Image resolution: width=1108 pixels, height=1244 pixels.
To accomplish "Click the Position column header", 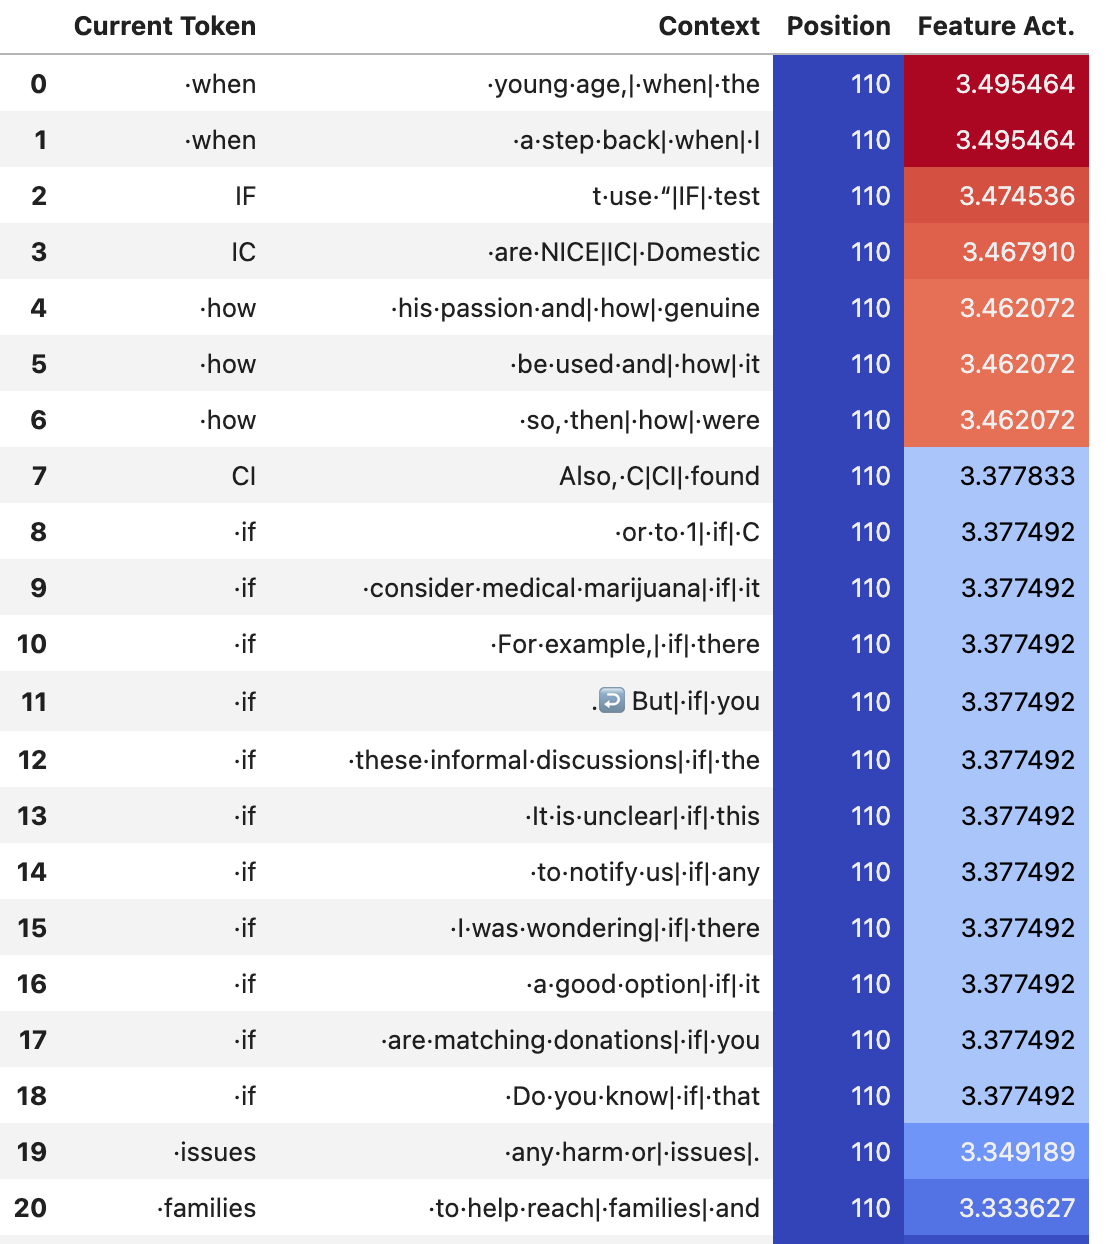I will tap(838, 26).
